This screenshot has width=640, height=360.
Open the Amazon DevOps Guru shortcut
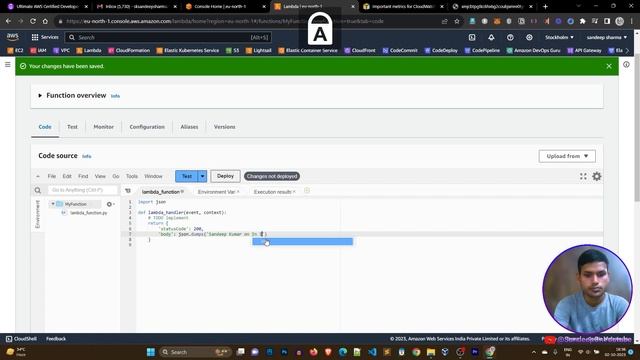click(x=533, y=51)
